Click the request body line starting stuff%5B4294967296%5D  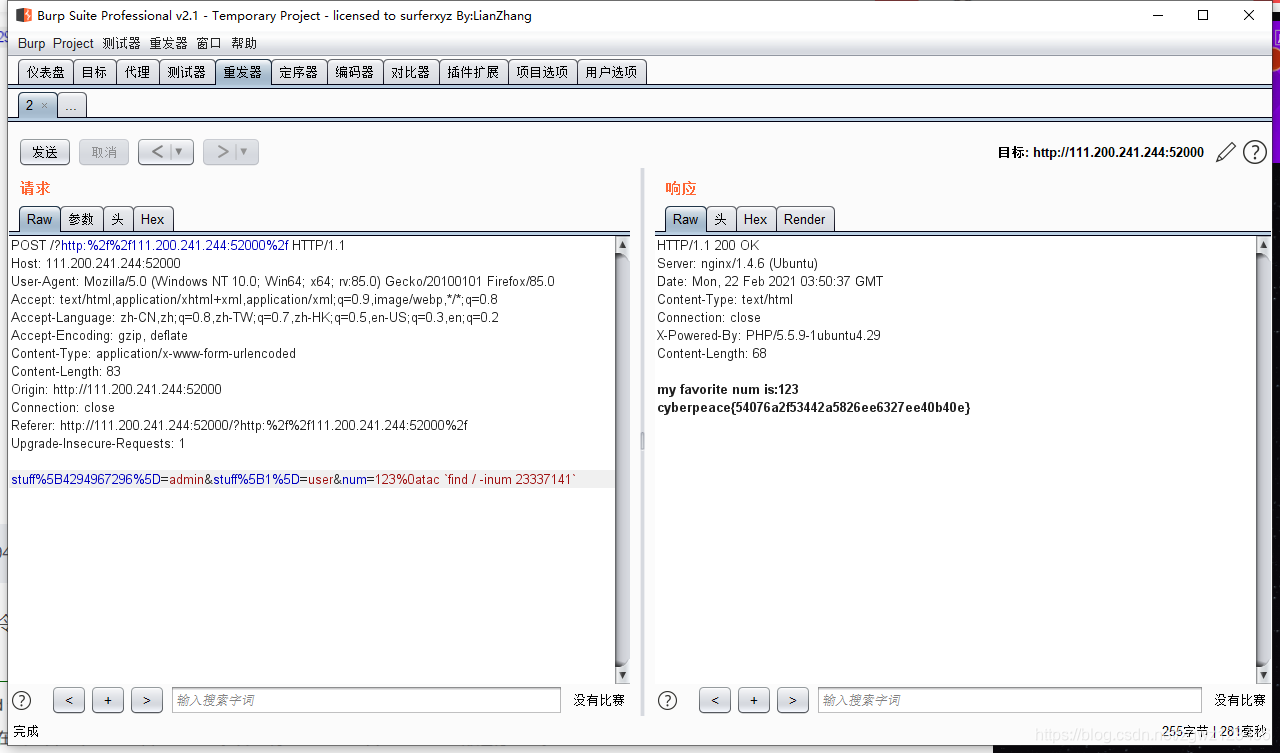(294, 480)
